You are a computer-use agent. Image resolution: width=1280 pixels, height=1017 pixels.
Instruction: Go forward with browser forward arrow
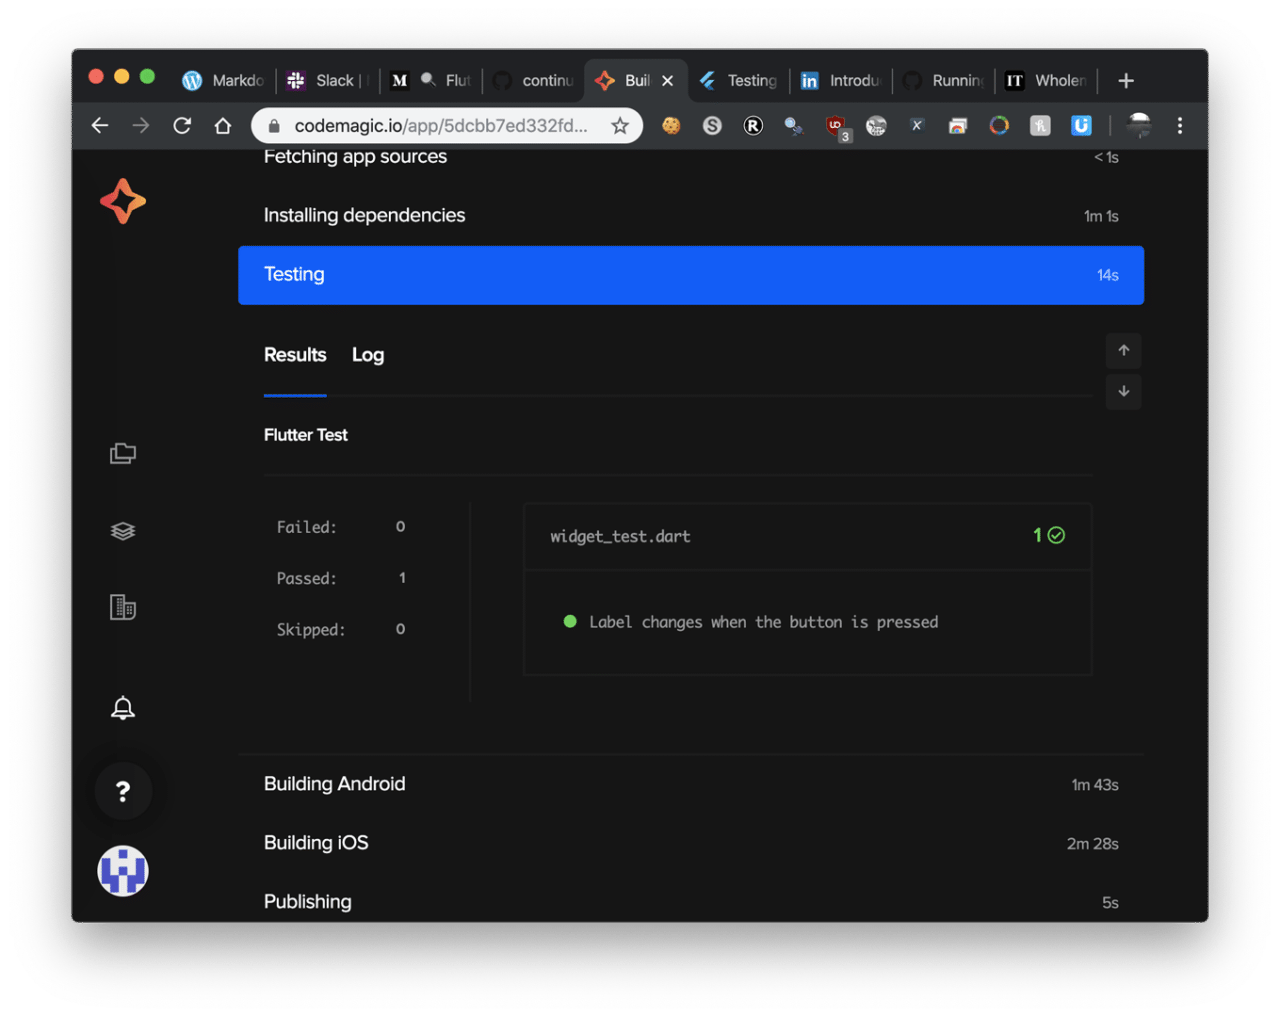pyautogui.click(x=141, y=125)
